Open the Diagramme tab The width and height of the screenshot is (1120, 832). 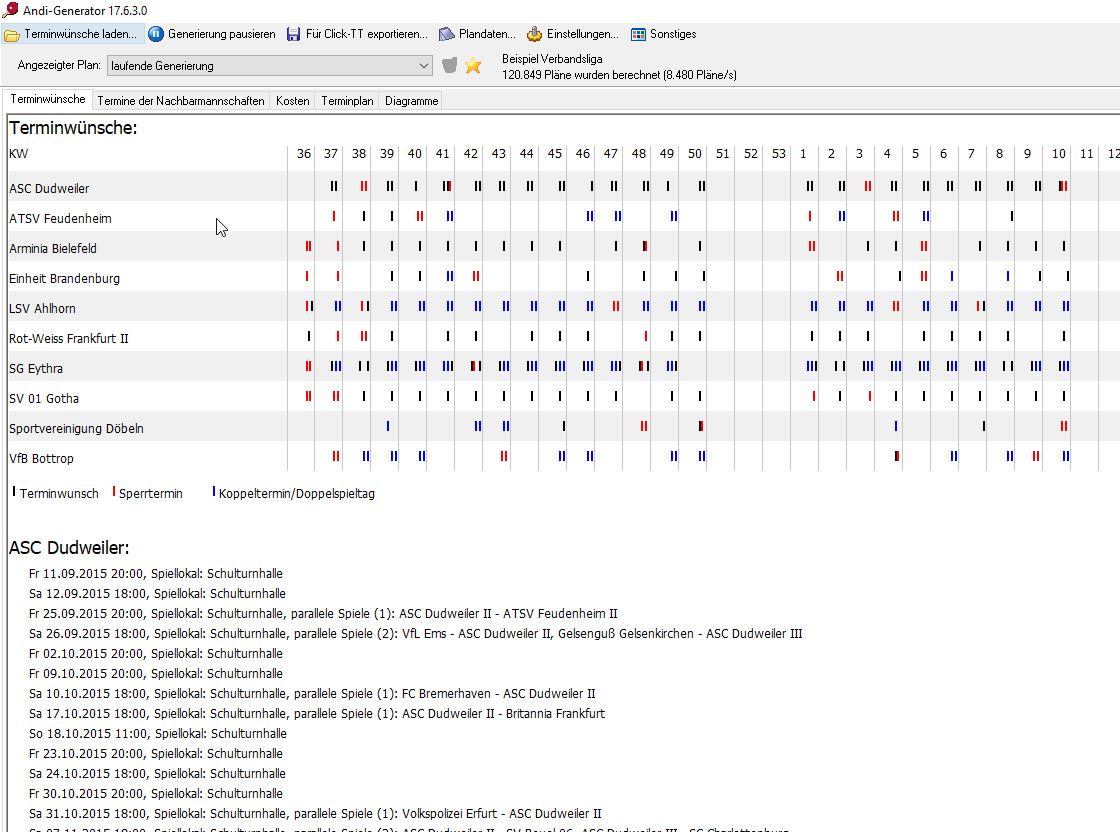pyautogui.click(x=411, y=101)
